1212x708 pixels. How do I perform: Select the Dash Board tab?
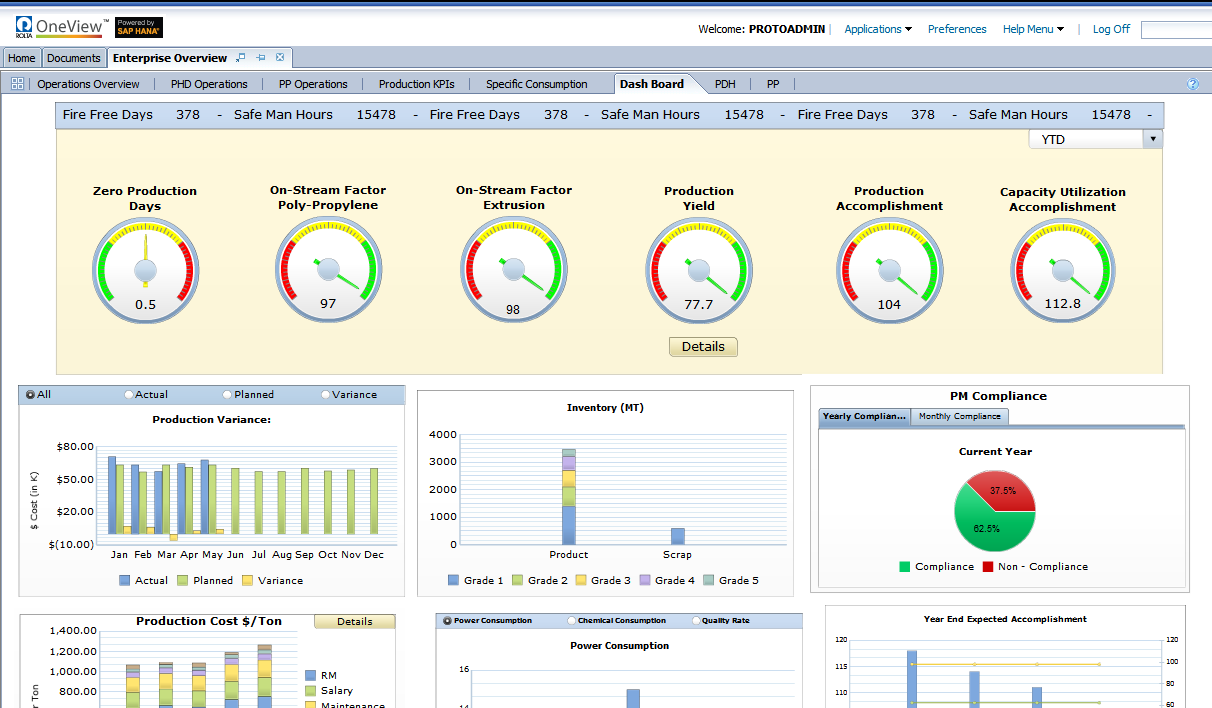[652, 84]
